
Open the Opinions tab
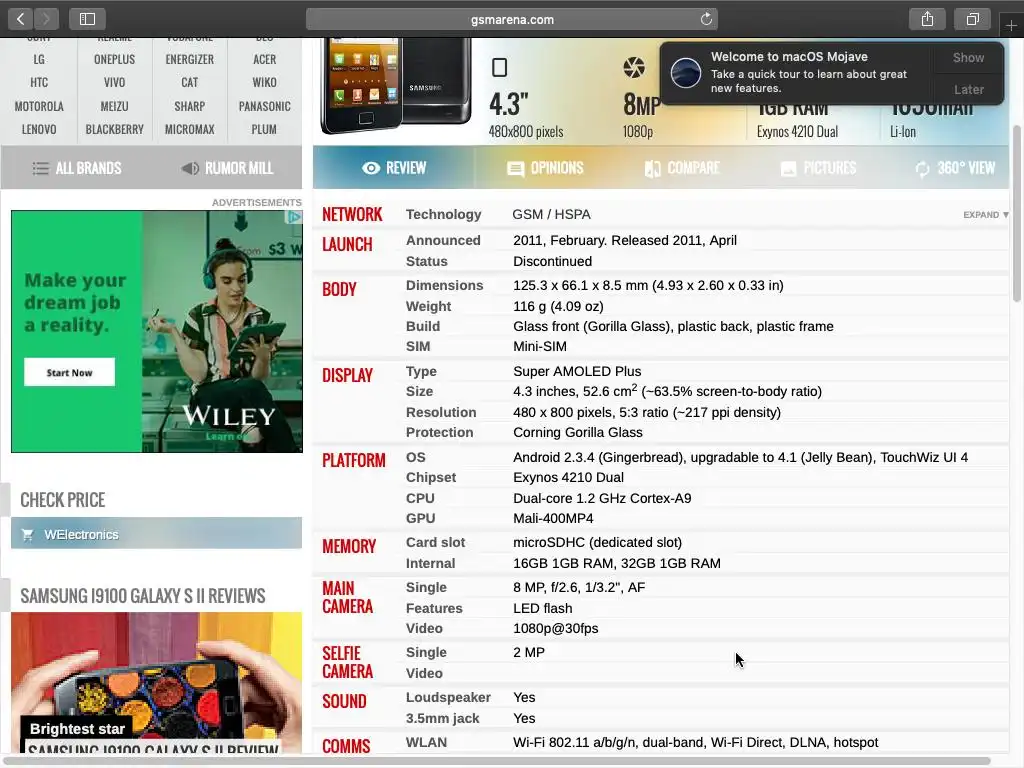click(x=545, y=168)
